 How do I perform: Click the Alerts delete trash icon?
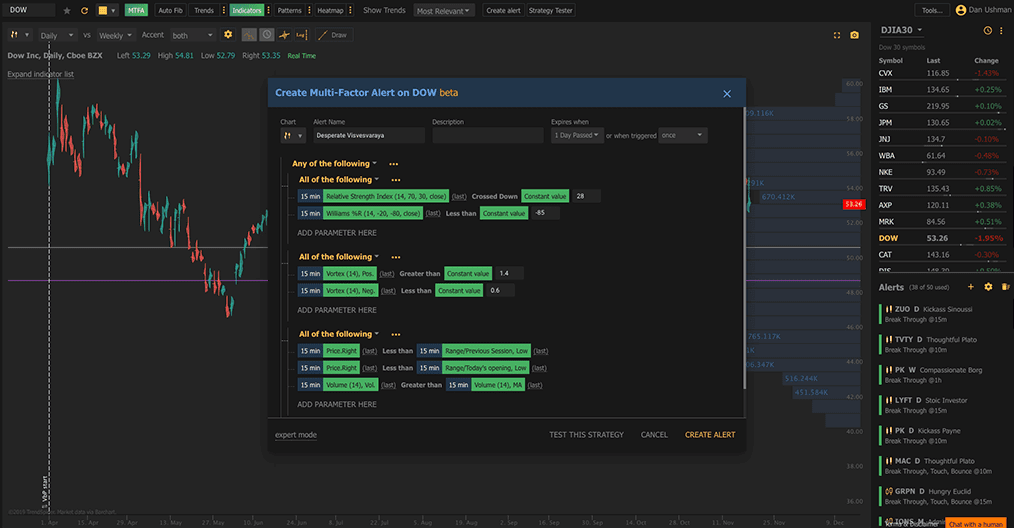point(1006,287)
